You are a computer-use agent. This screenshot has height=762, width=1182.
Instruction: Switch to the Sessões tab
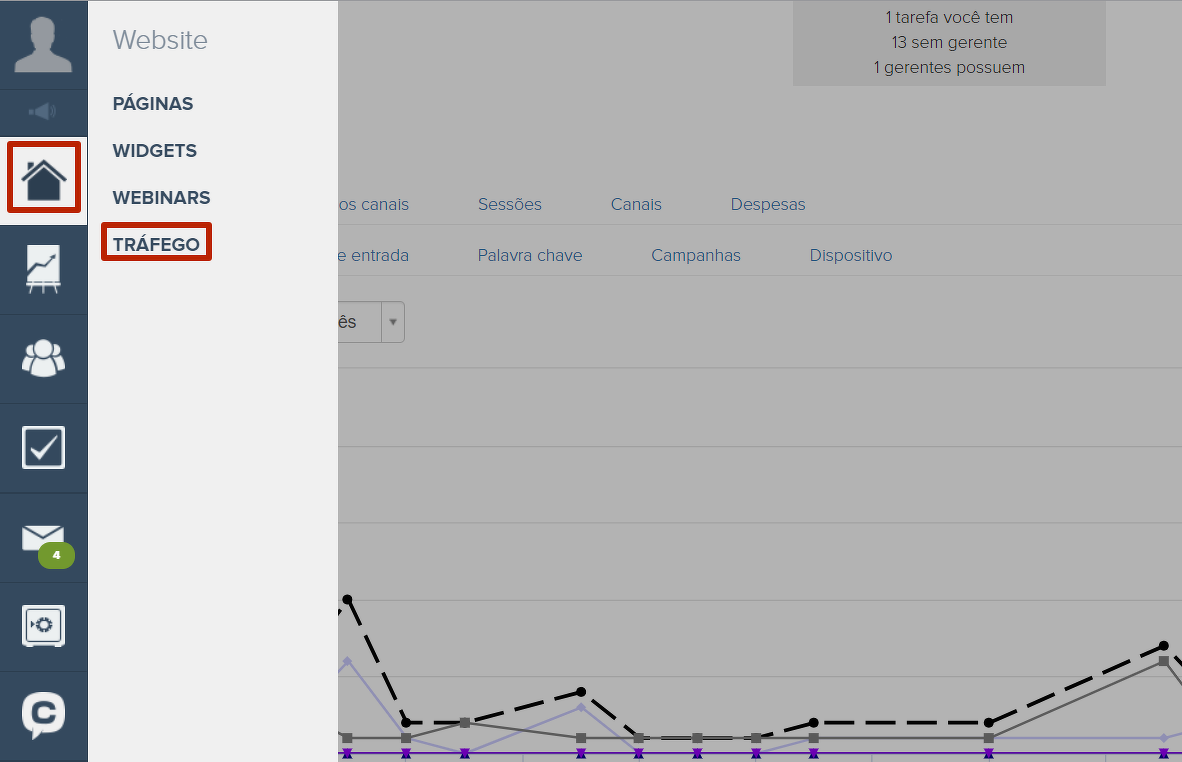(510, 204)
